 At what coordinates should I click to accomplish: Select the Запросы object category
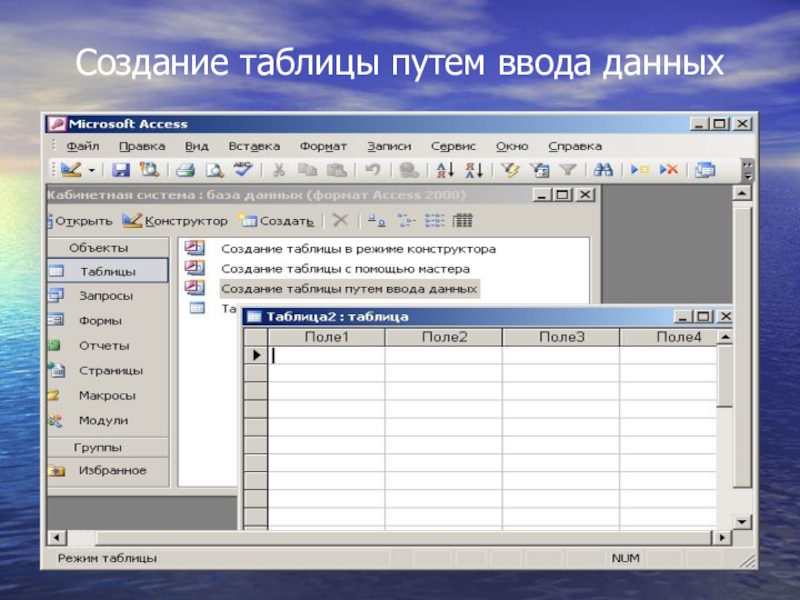click(x=108, y=296)
